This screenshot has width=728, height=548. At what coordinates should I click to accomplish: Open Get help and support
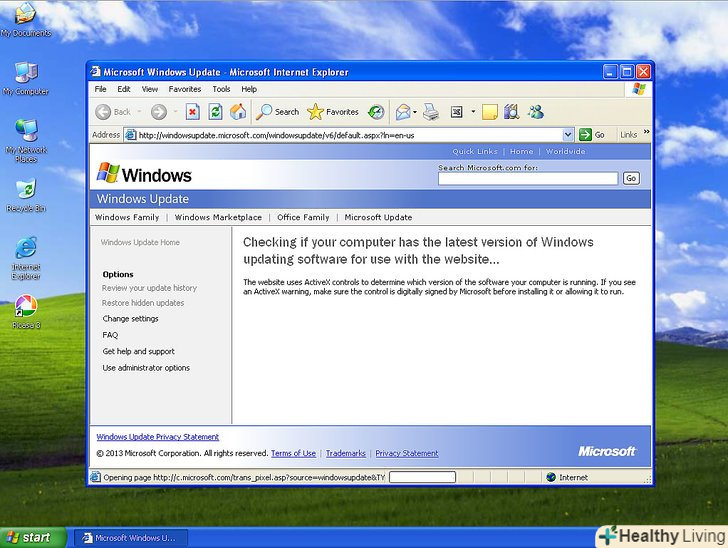pos(138,352)
